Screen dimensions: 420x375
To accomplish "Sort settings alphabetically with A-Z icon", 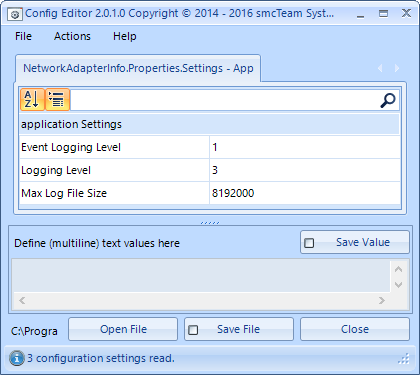I will click(32, 99).
